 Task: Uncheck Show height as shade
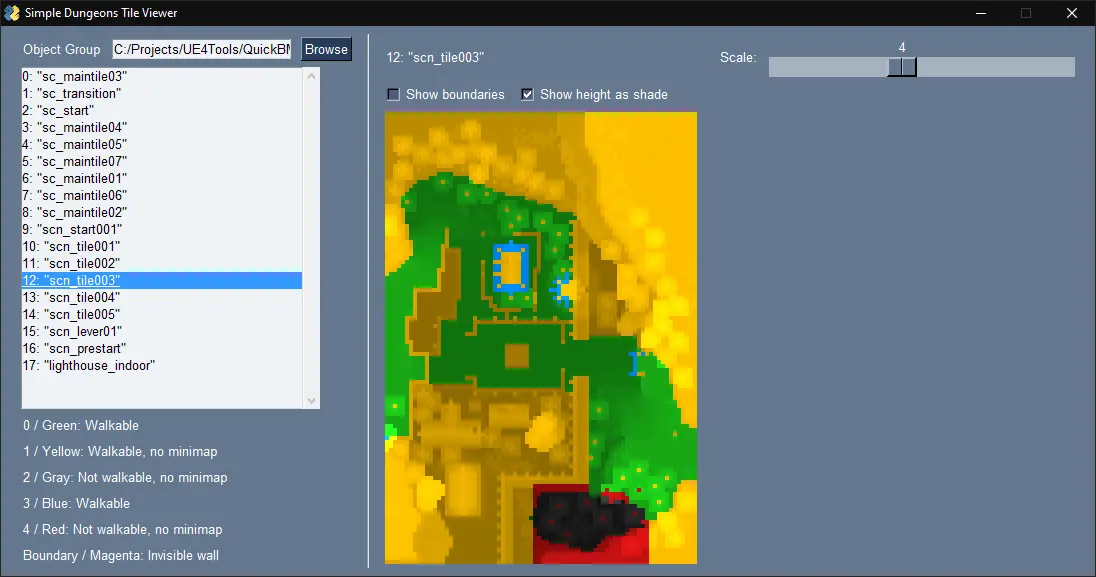point(528,94)
